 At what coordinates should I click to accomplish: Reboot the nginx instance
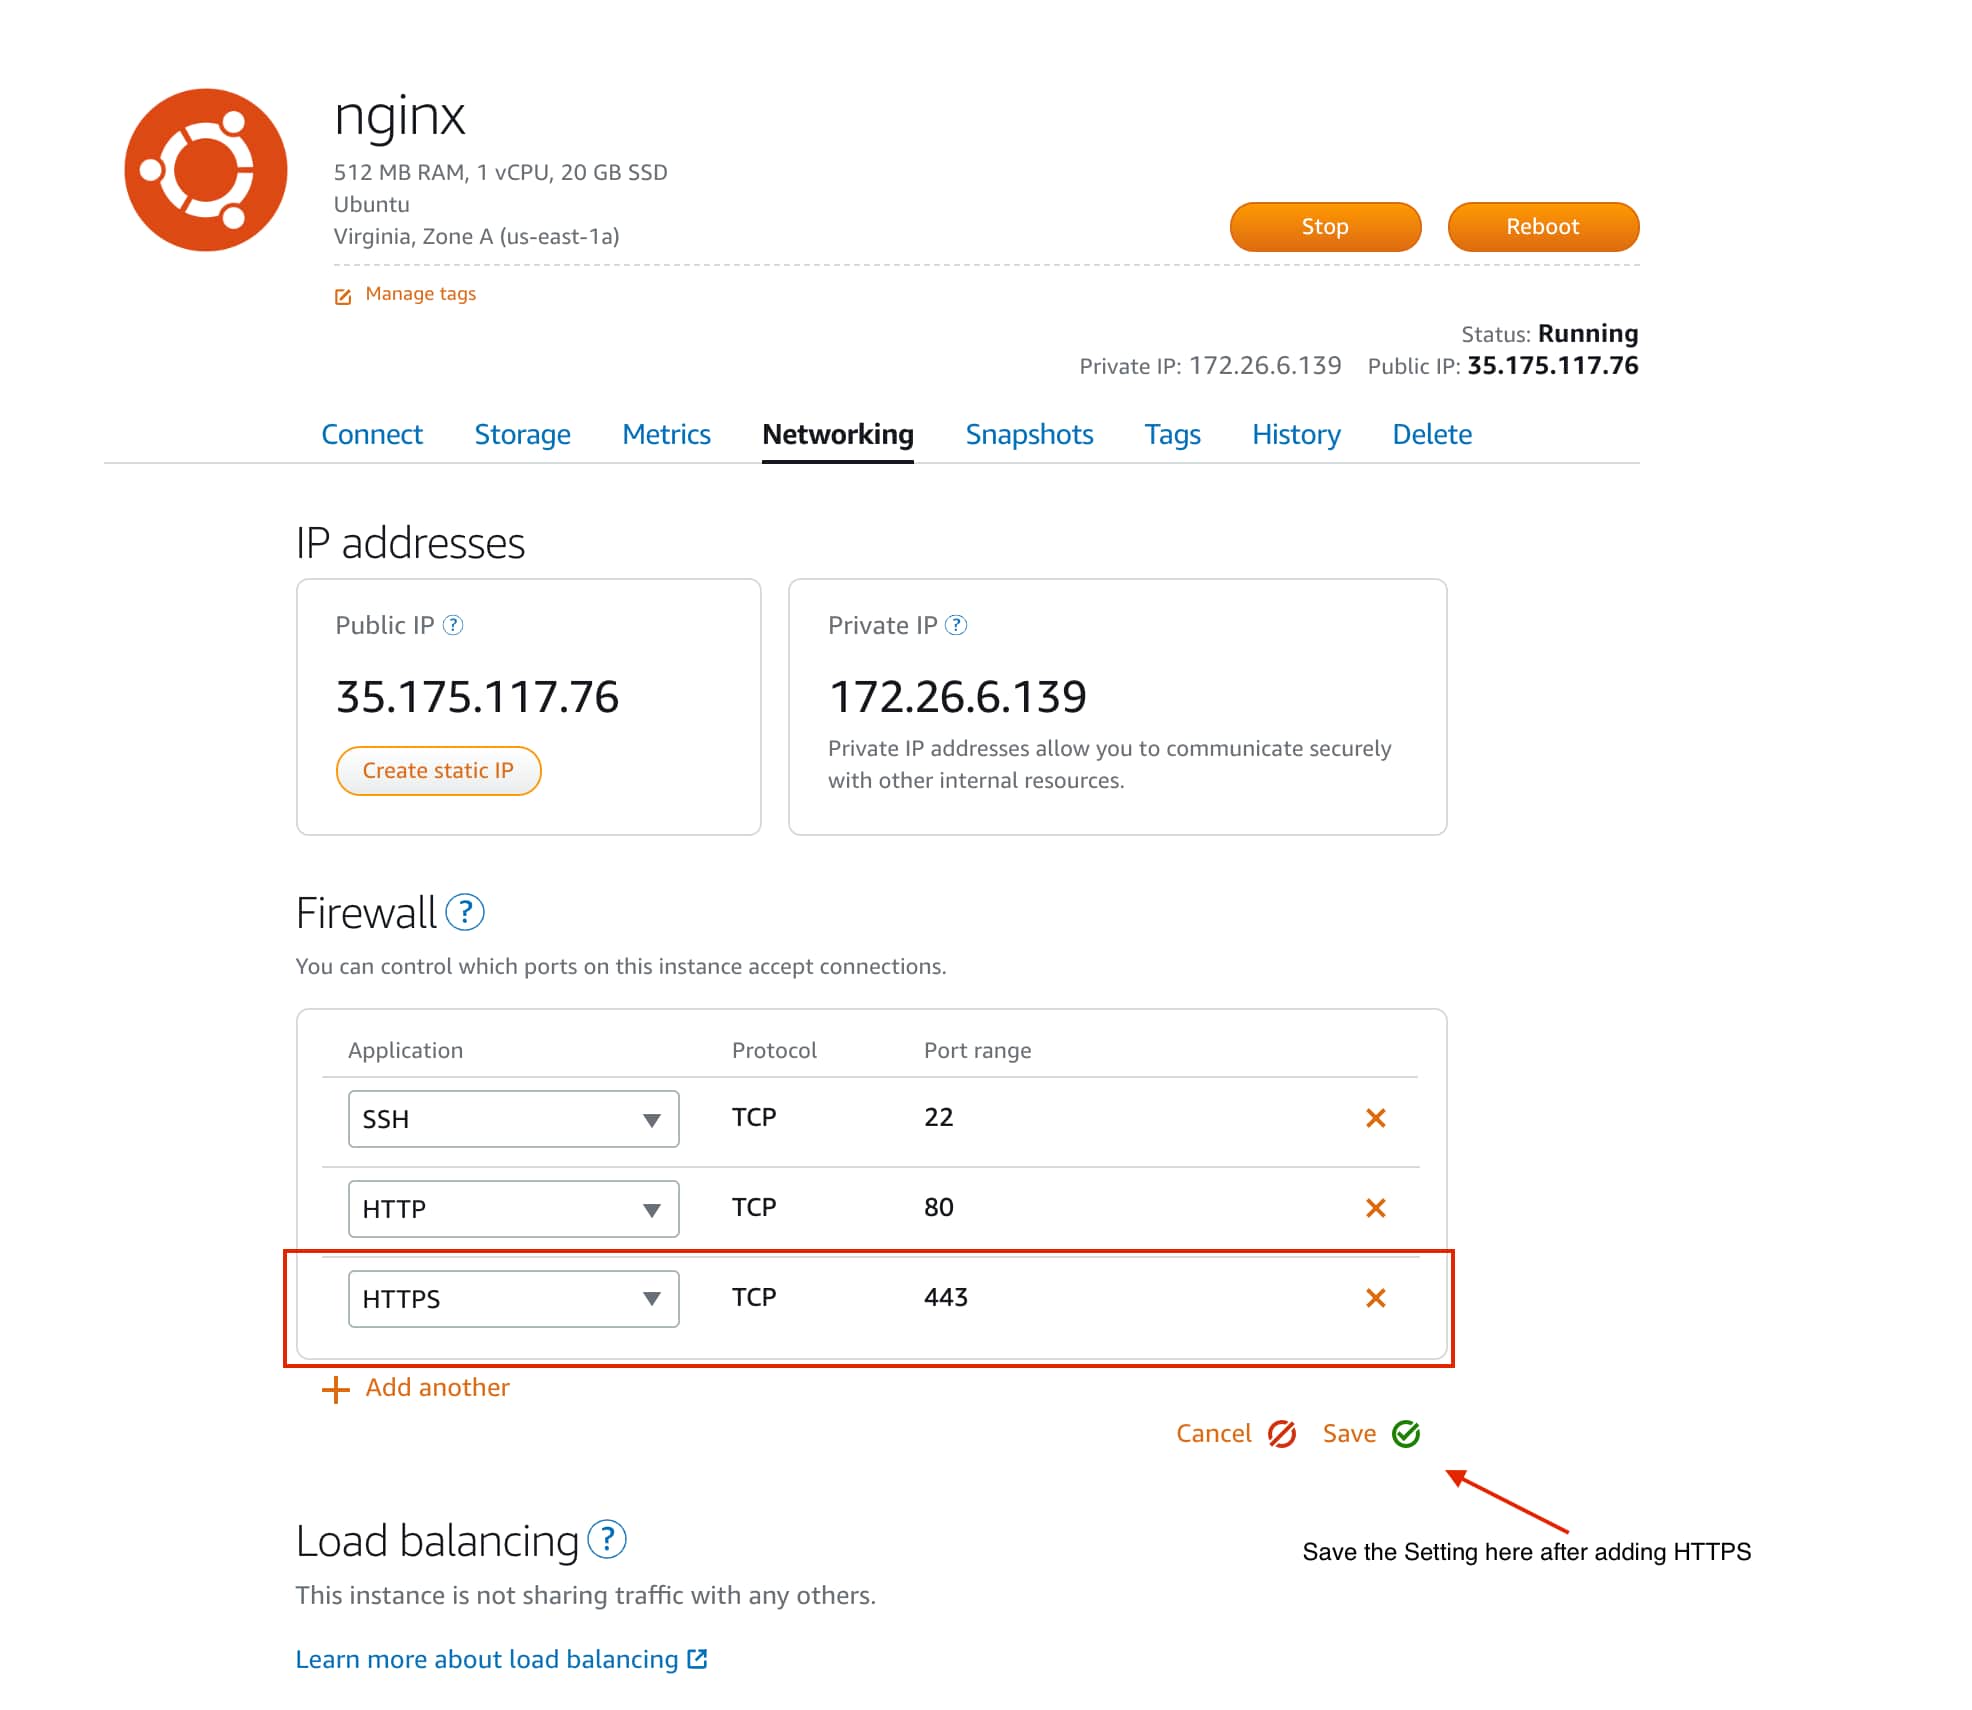pyautogui.click(x=1543, y=227)
